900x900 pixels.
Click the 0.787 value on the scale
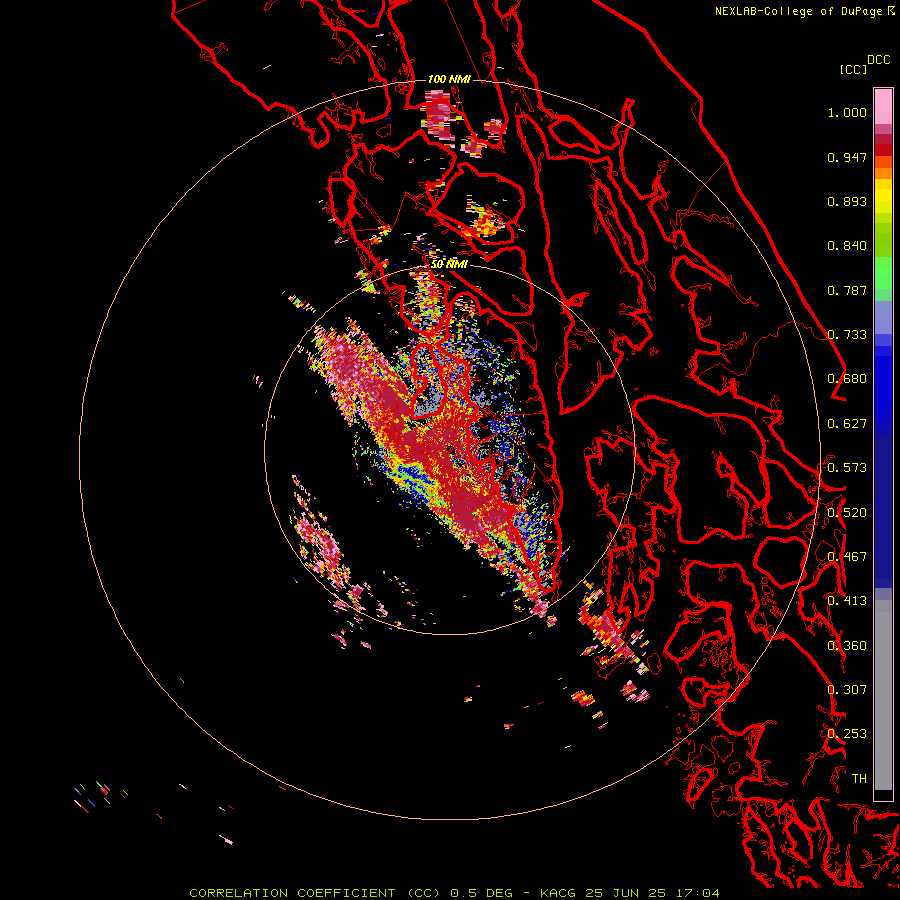(x=847, y=290)
